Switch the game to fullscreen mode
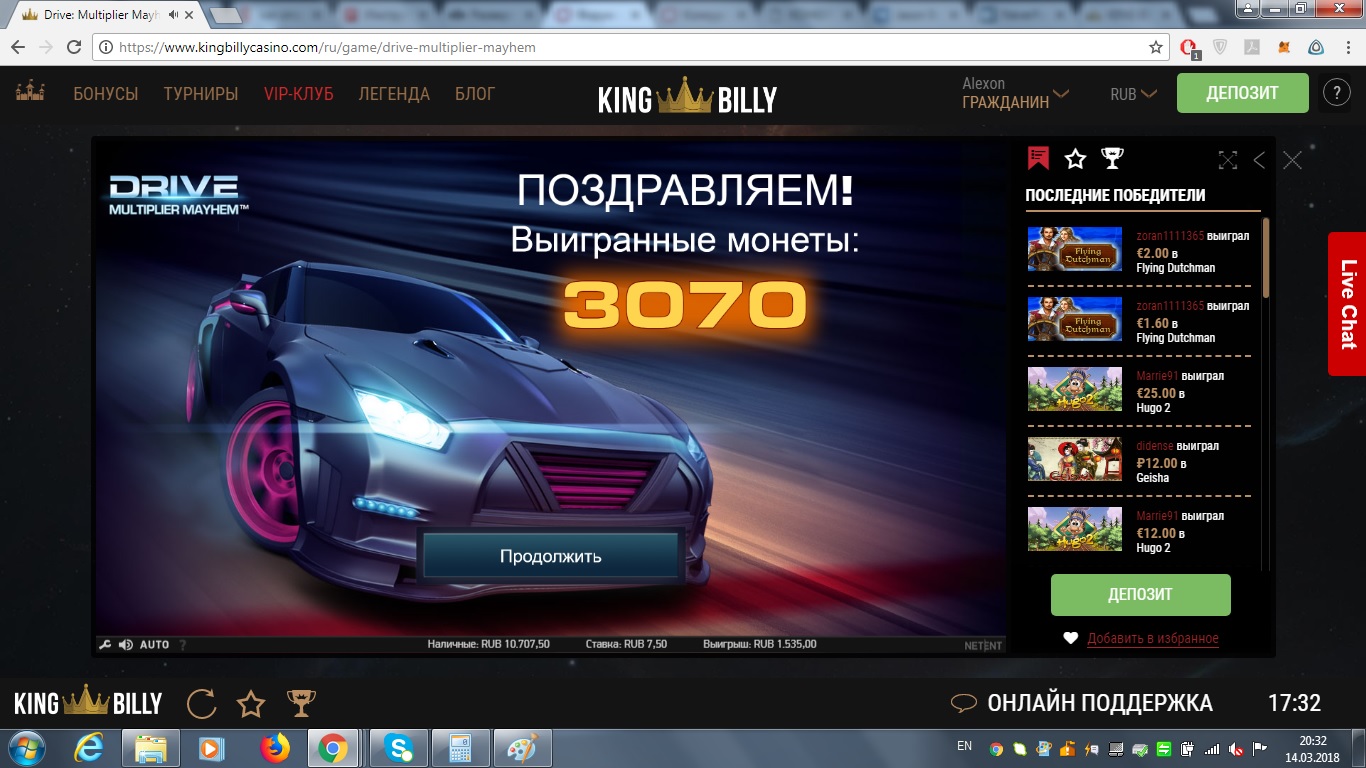 click(1228, 160)
